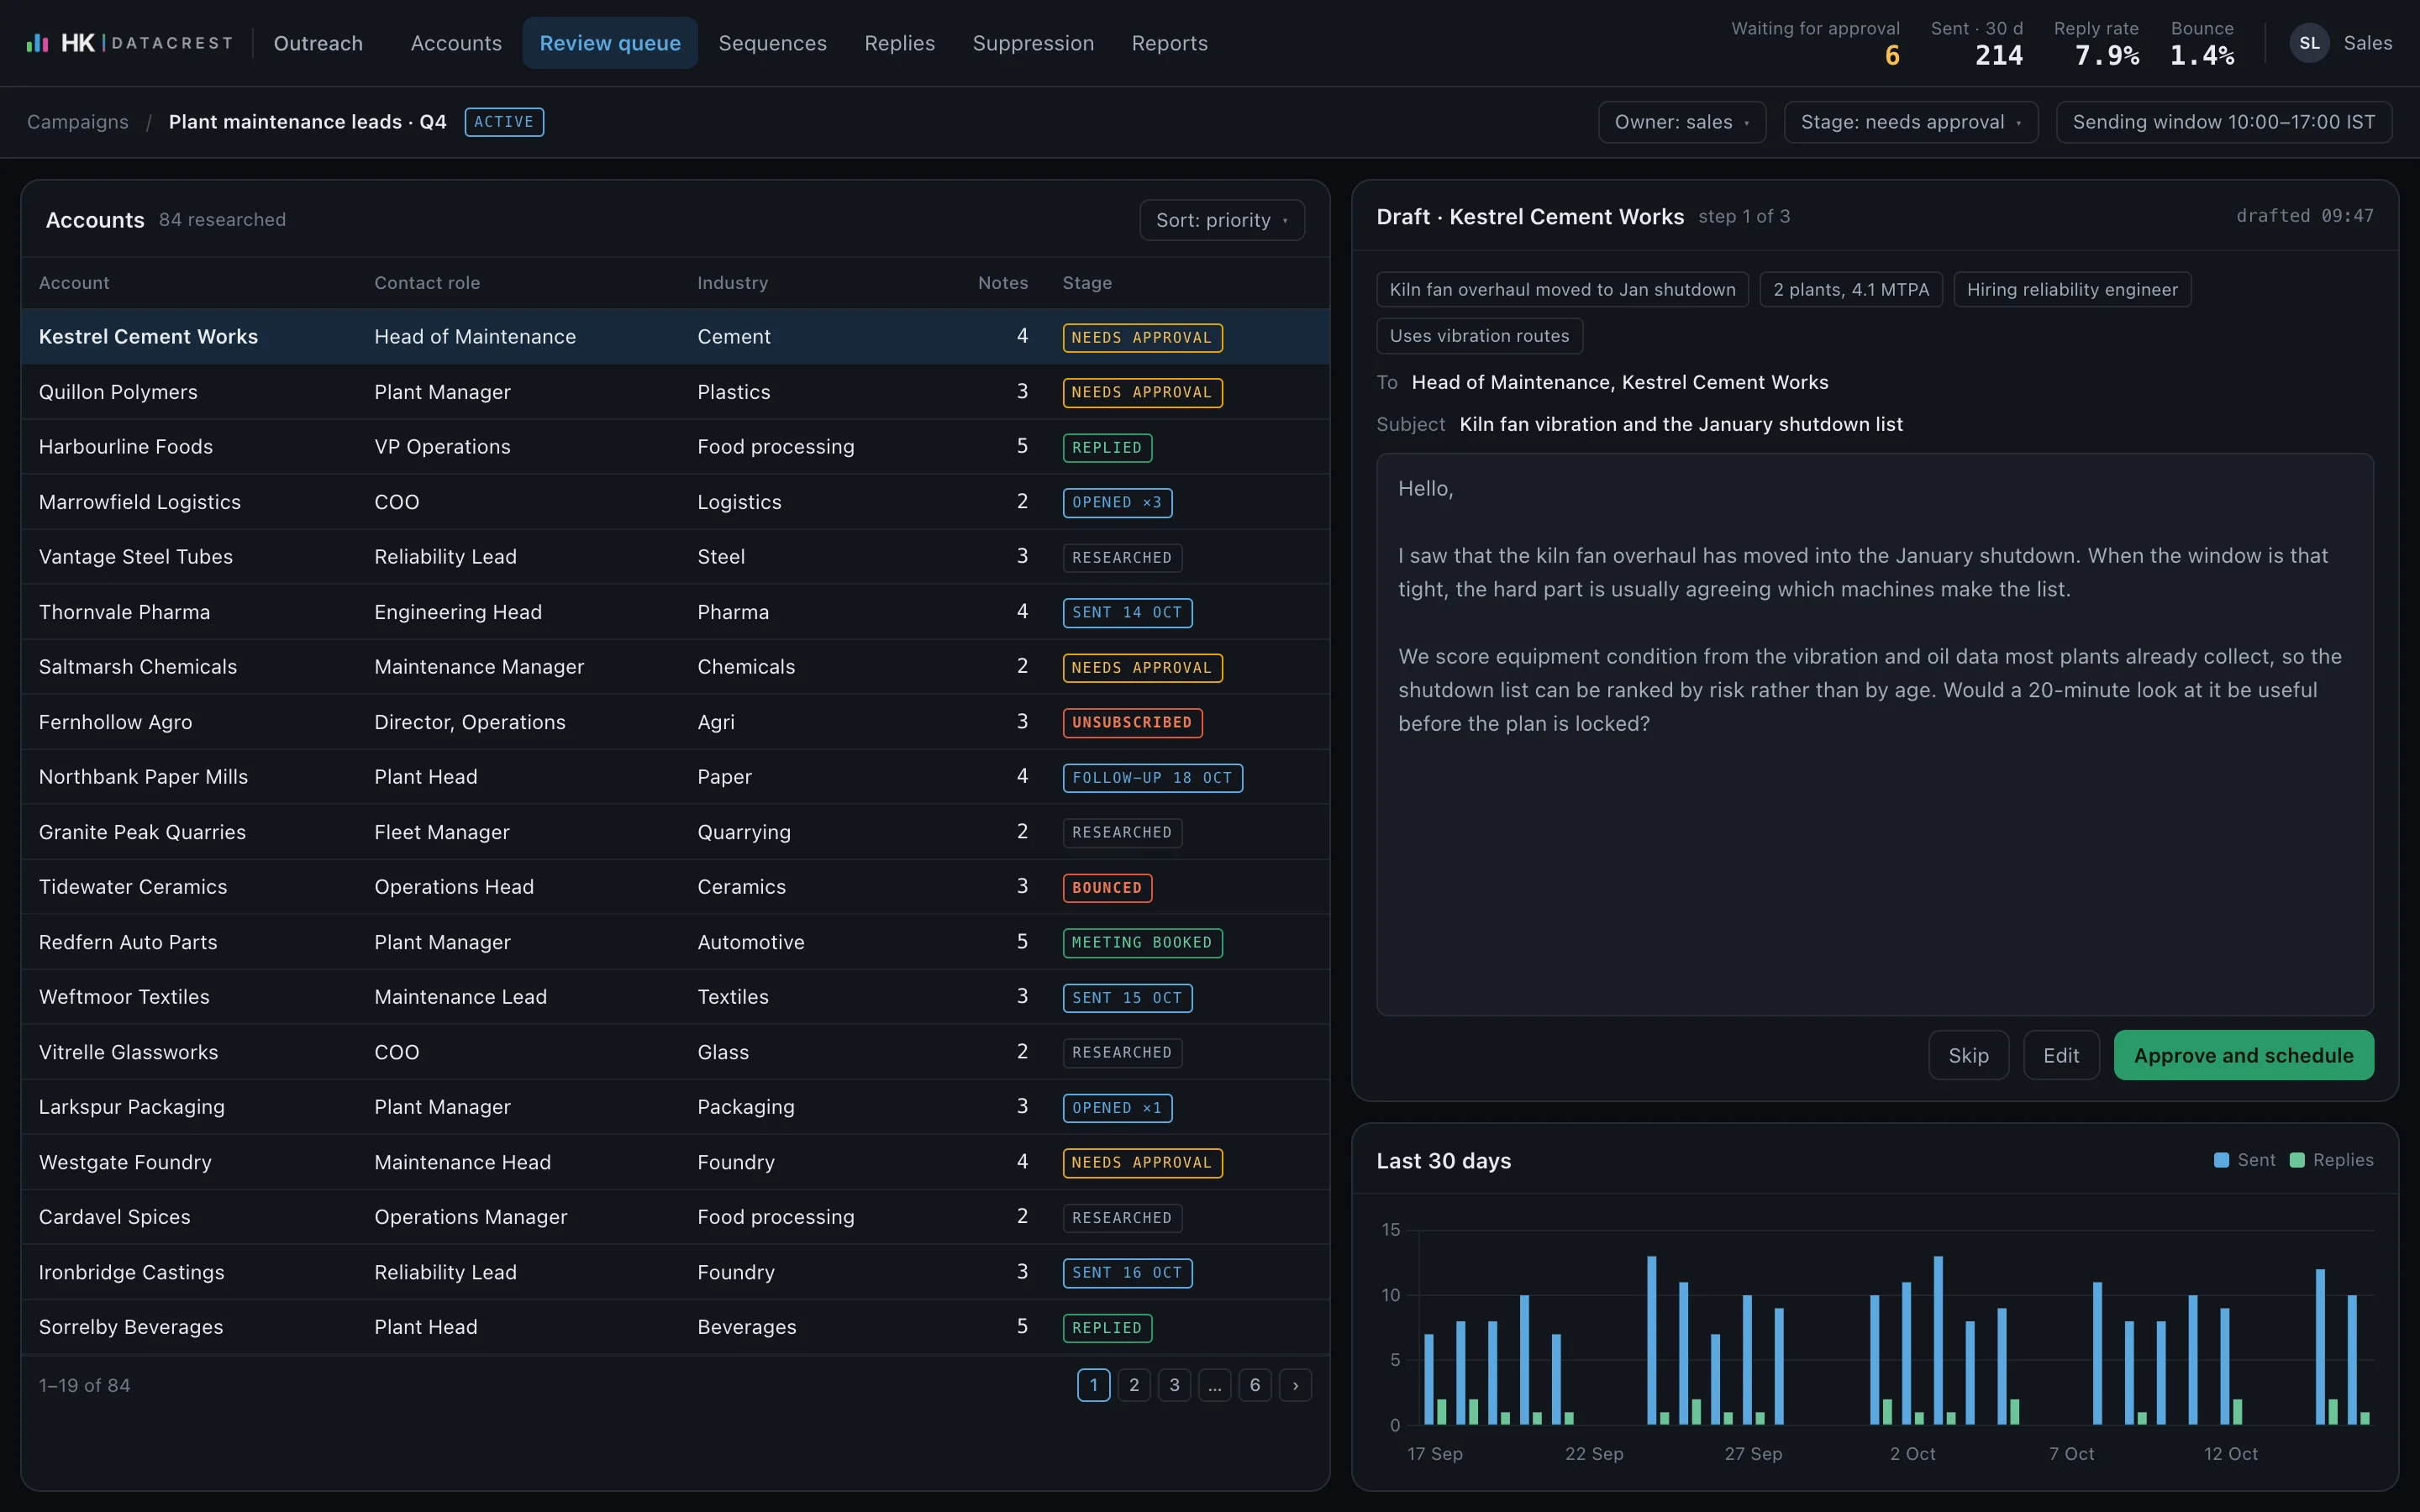Image resolution: width=2420 pixels, height=1512 pixels.
Task: Open the Sort: priority dropdown
Action: (x=1222, y=220)
